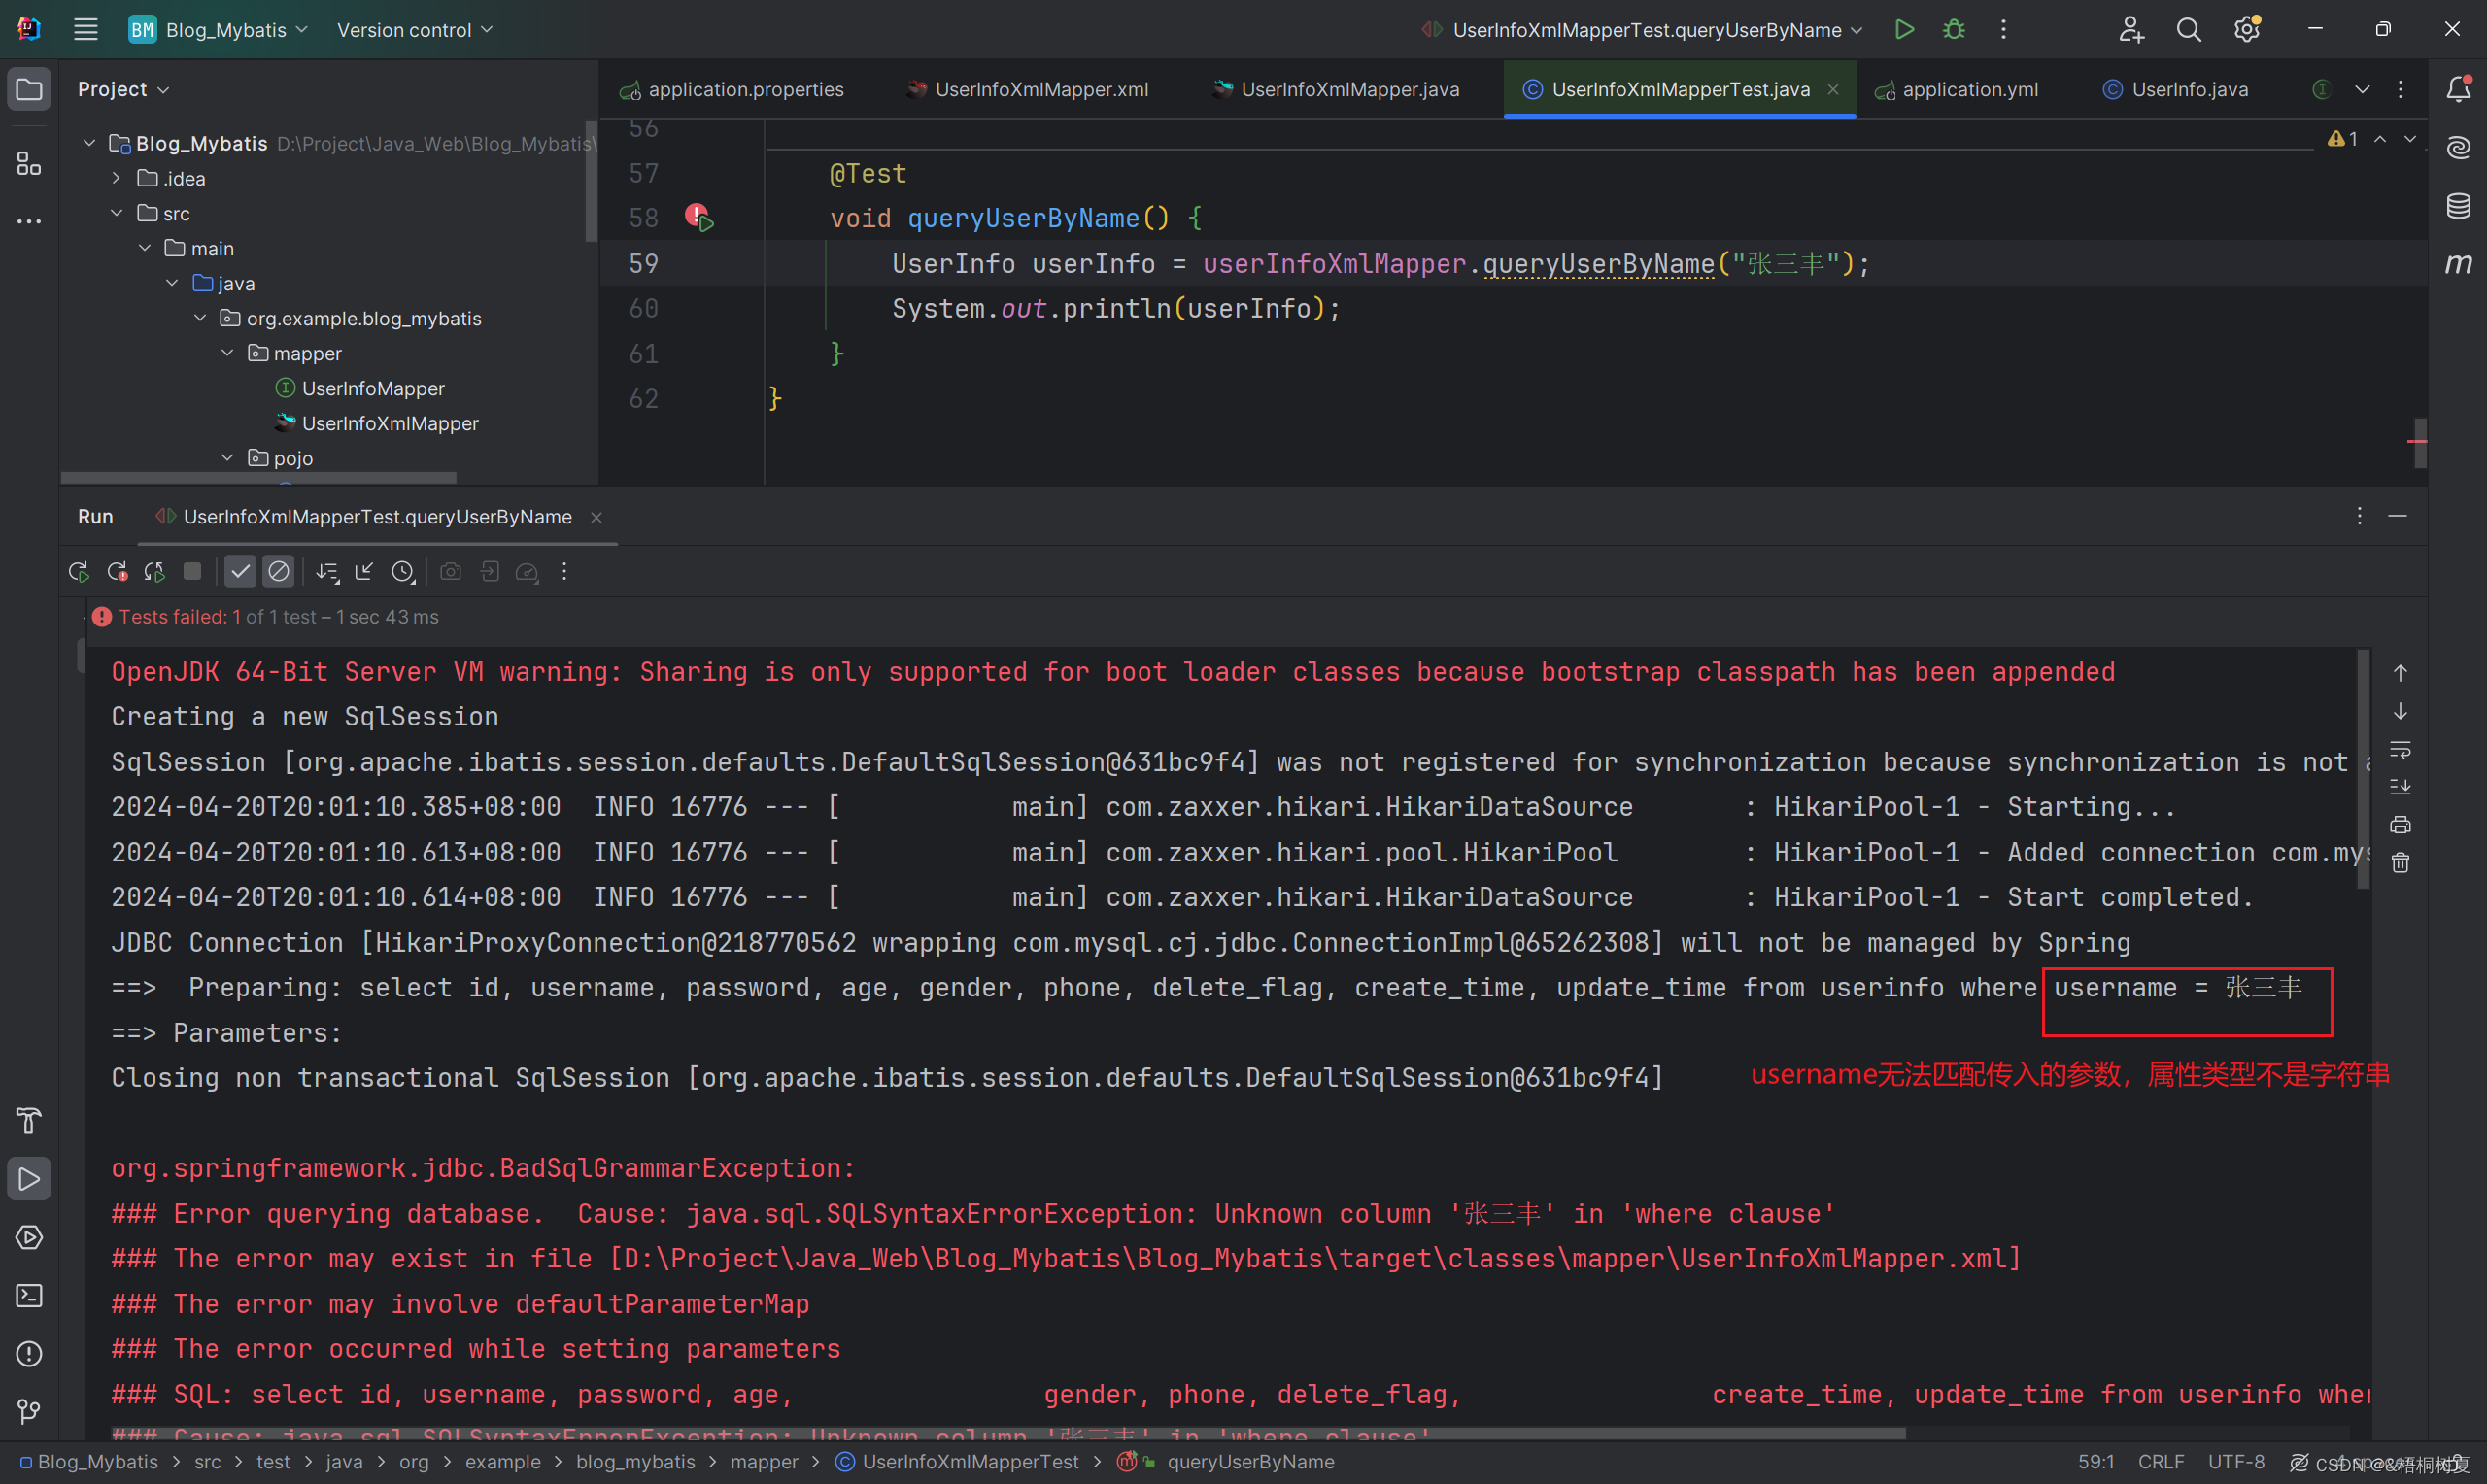Open the Build hammer tool window
2487x1484 pixels.
coord(29,1121)
